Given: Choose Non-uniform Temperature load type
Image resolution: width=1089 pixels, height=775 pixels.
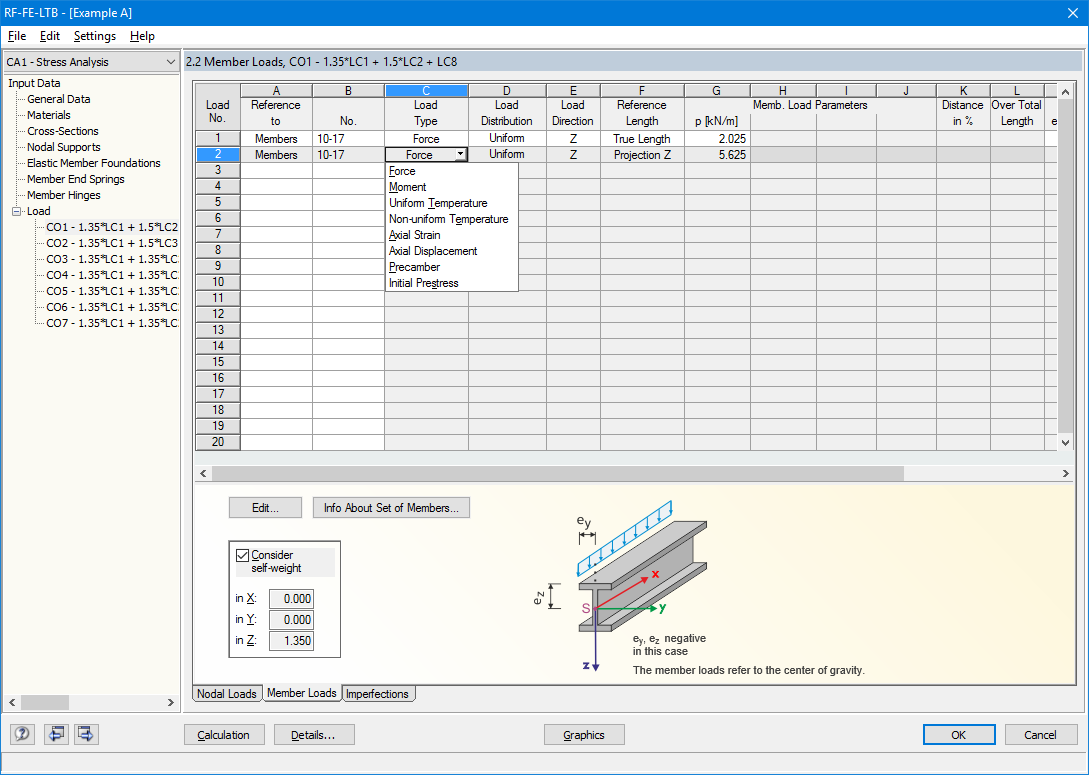Looking at the screenshot, I should pos(451,219).
